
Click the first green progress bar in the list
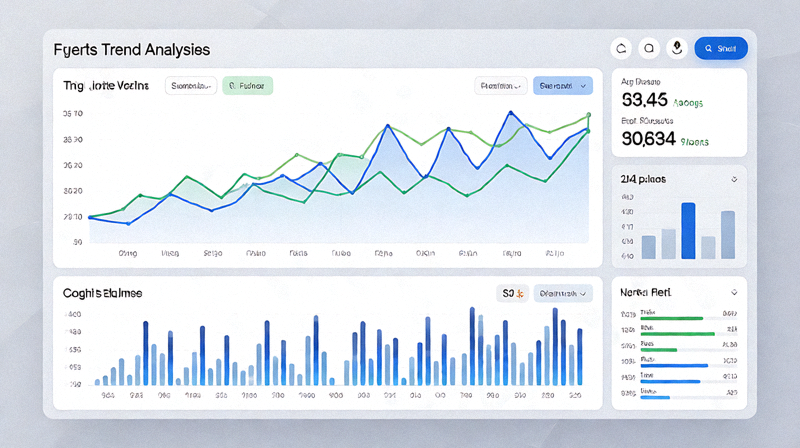click(671, 318)
